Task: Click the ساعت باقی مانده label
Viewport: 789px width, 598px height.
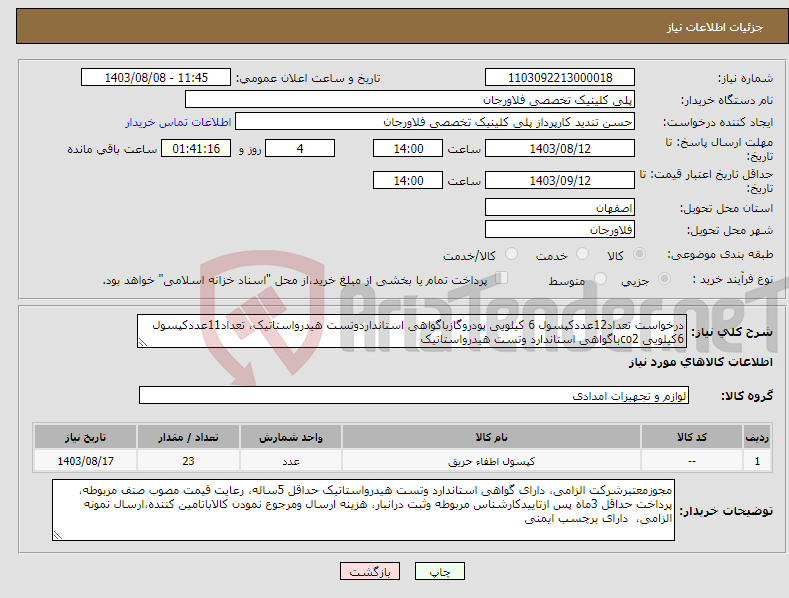Action: coord(112,149)
